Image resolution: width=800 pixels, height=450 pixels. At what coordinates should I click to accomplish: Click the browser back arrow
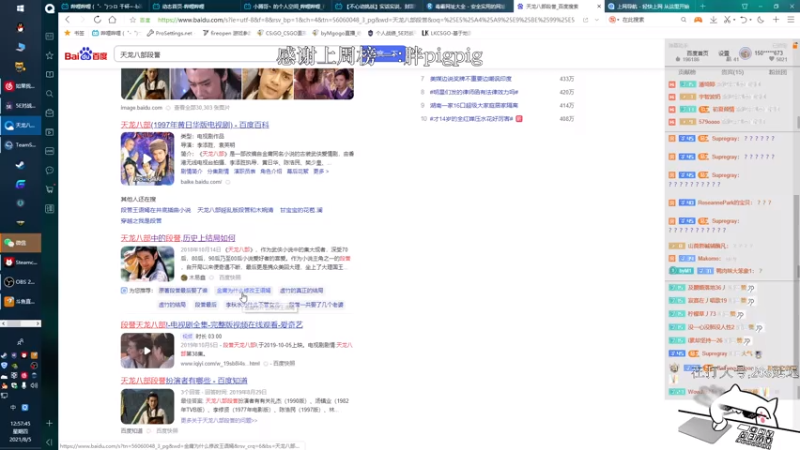[x=67, y=20]
